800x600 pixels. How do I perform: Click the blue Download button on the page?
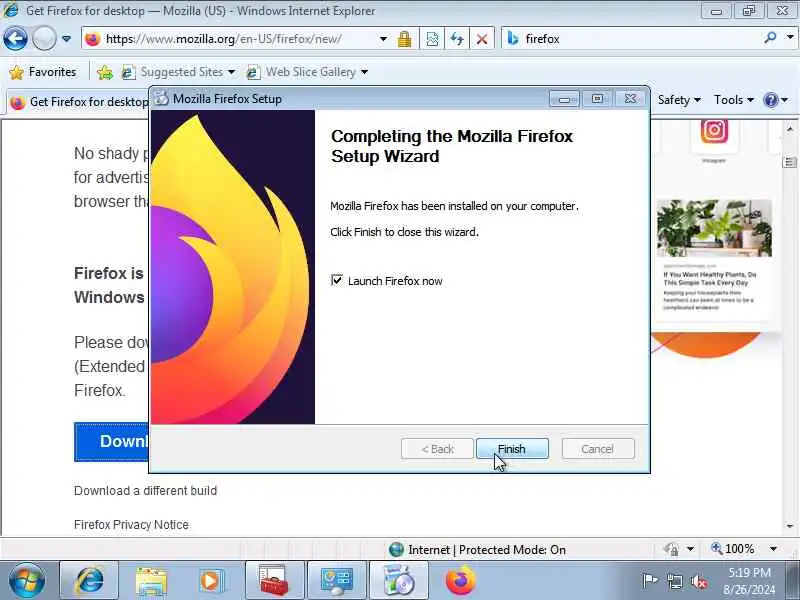(111, 442)
